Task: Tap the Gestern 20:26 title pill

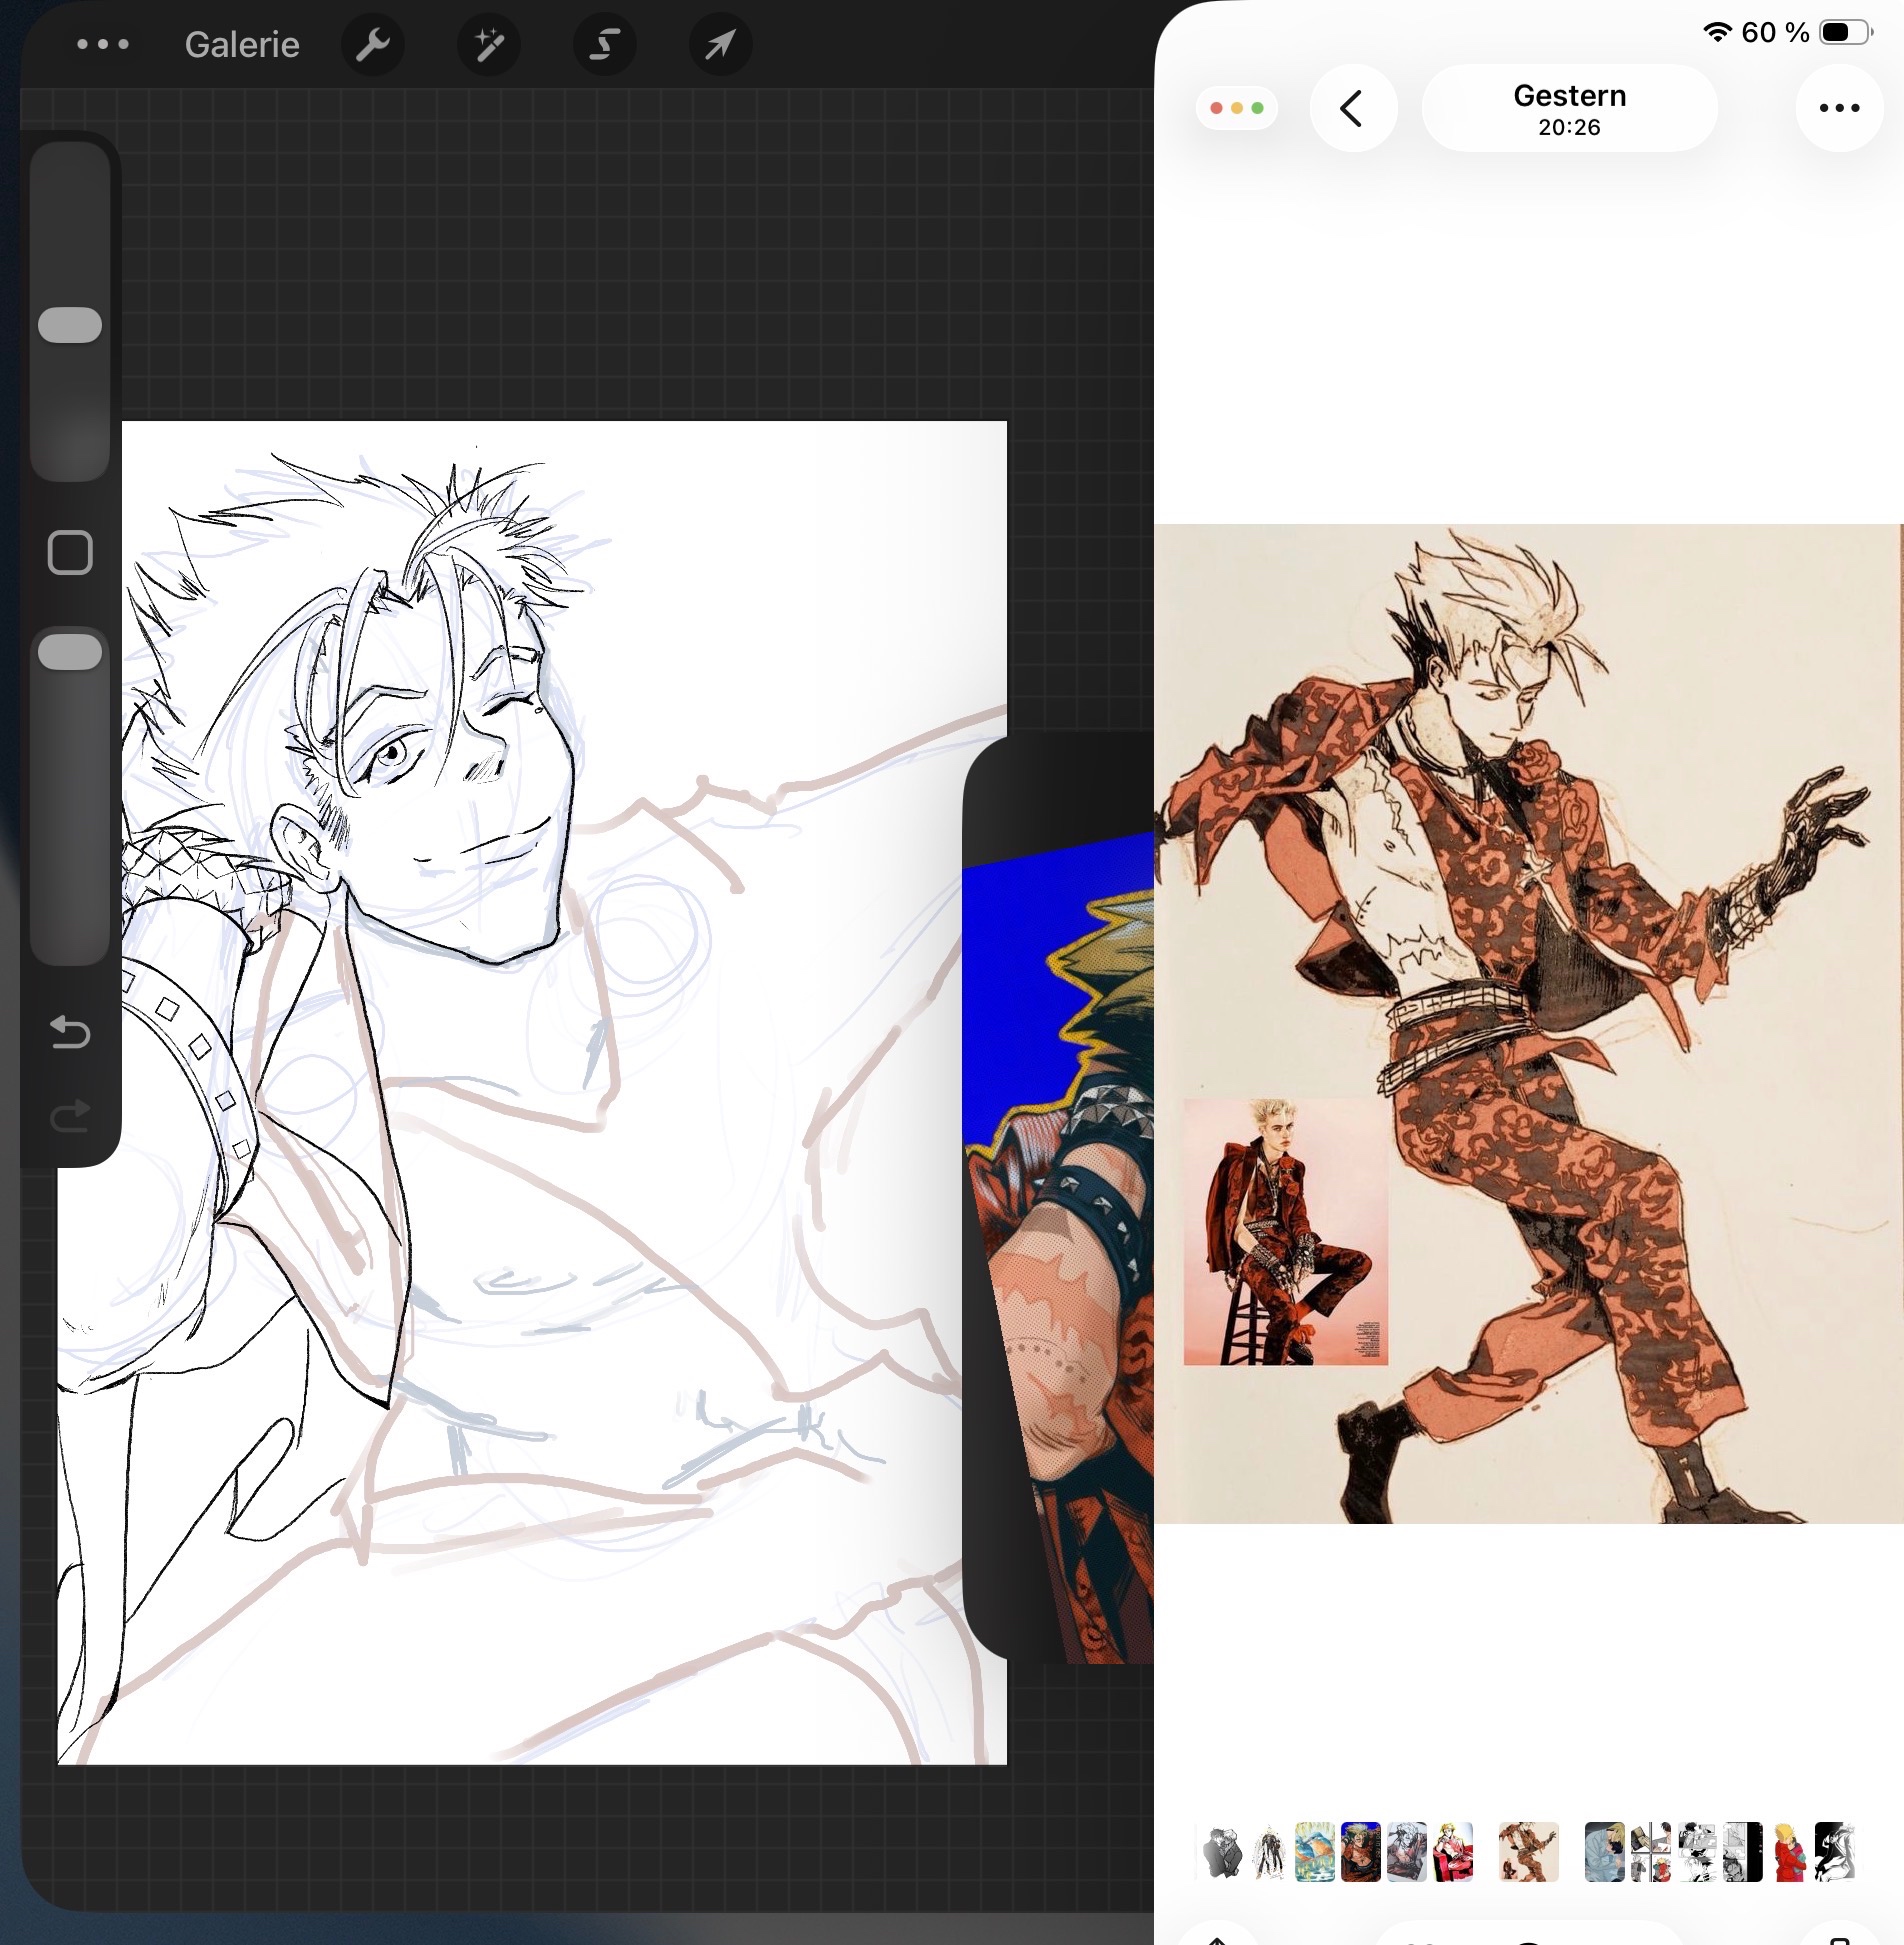Action: point(1569,108)
